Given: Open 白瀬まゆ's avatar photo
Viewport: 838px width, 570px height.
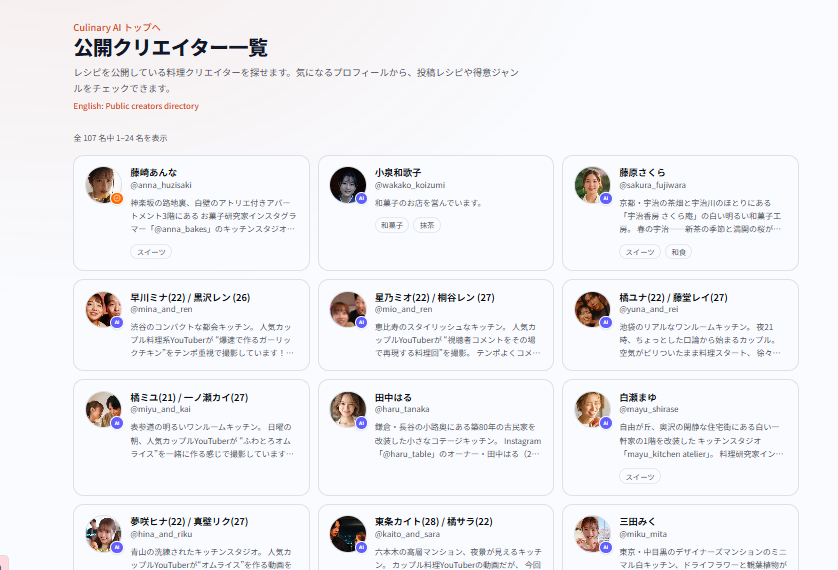Looking at the screenshot, I should pyautogui.click(x=592, y=410).
